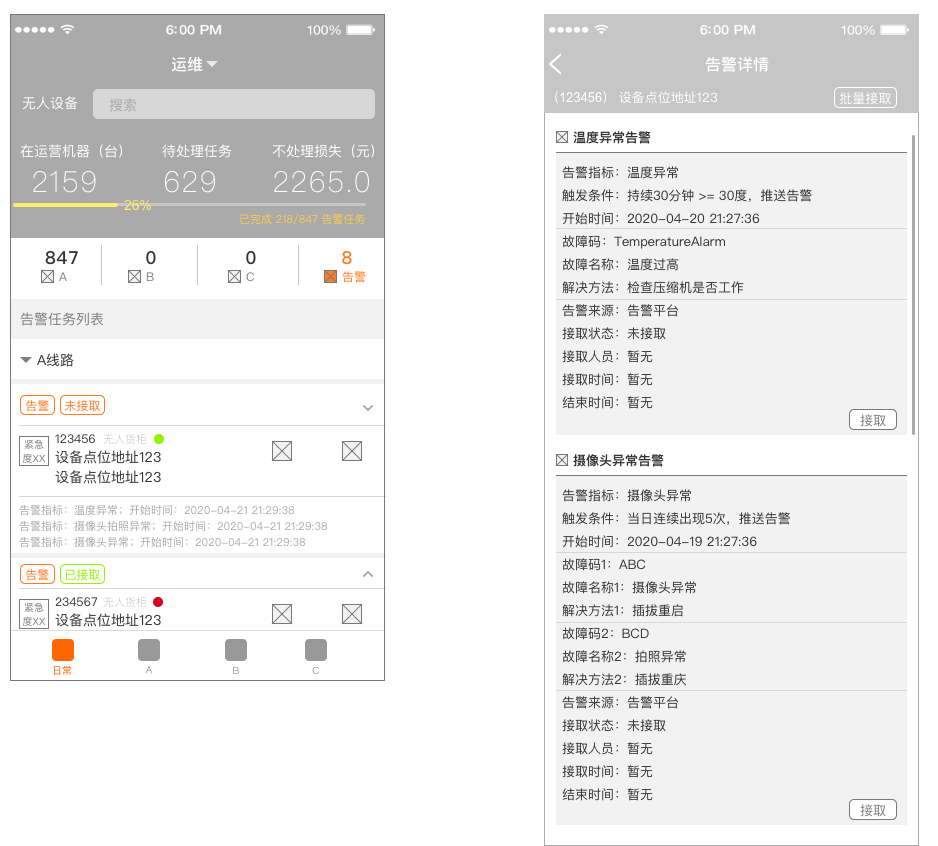Click the orange 告警 count icon

(x=331, y=277)
